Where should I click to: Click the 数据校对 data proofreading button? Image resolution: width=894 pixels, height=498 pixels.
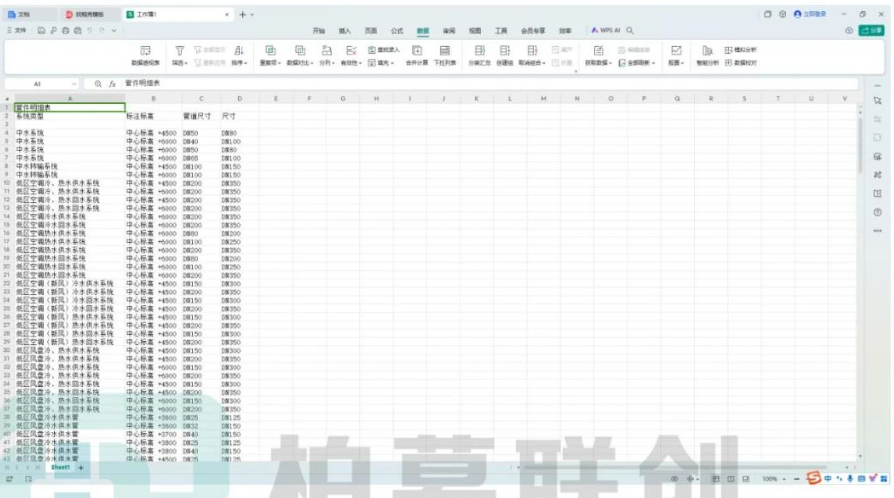click(741, 63)
